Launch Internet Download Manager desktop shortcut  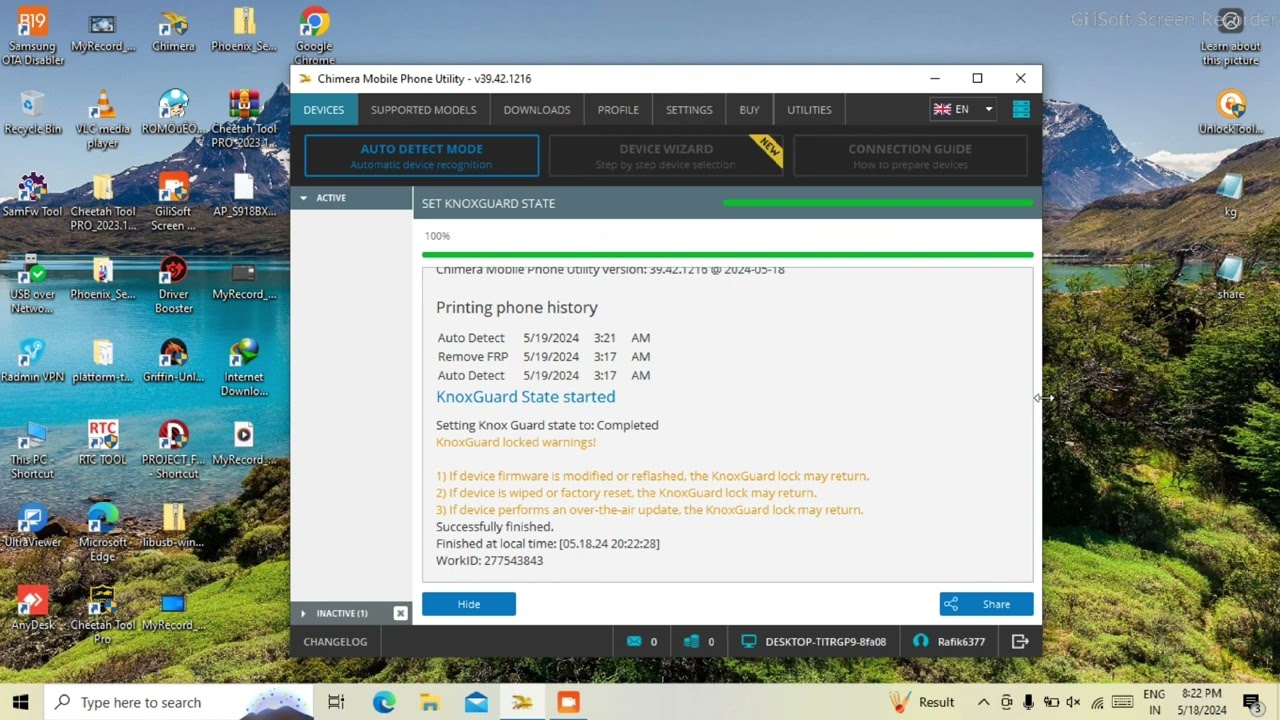pos(244,368)
